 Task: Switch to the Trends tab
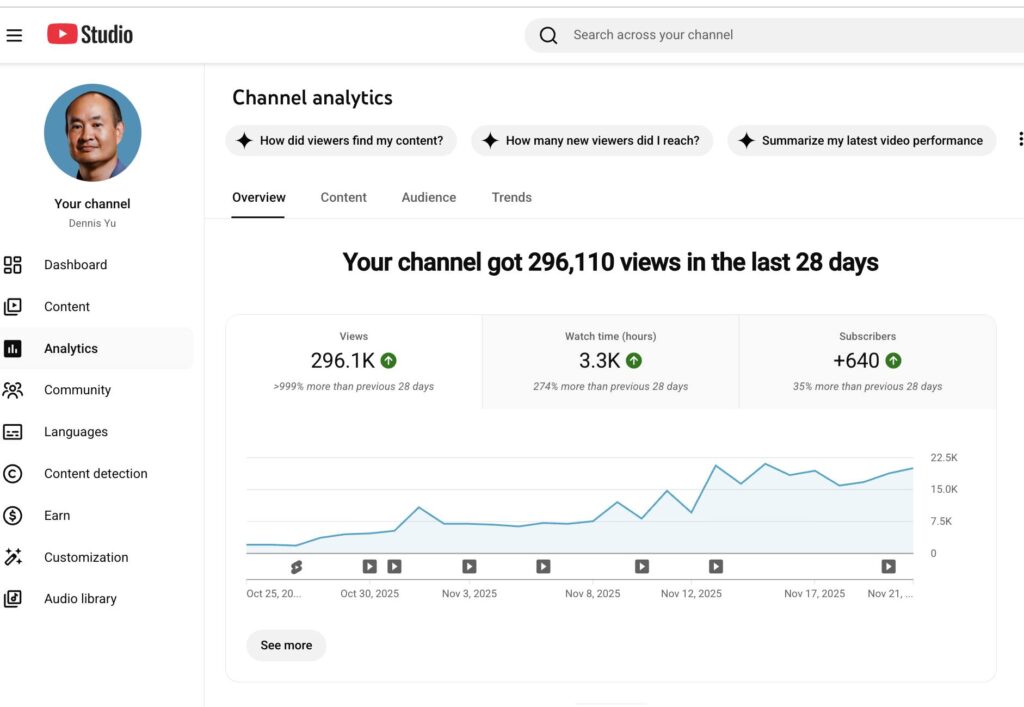click(511, 198)
